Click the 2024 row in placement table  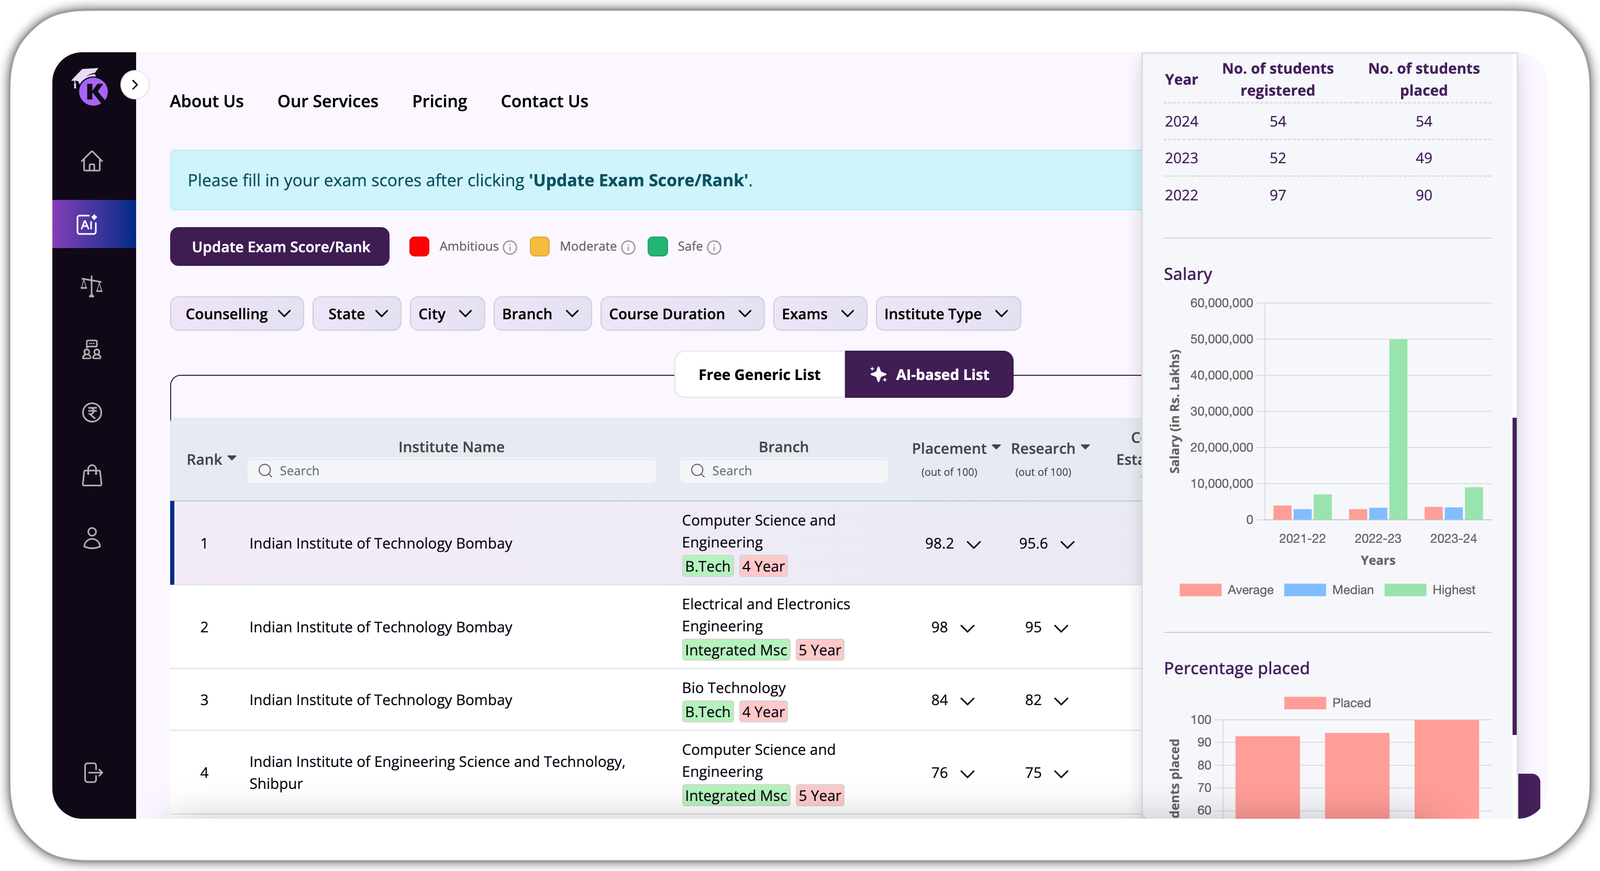[x=1327, y=122]
